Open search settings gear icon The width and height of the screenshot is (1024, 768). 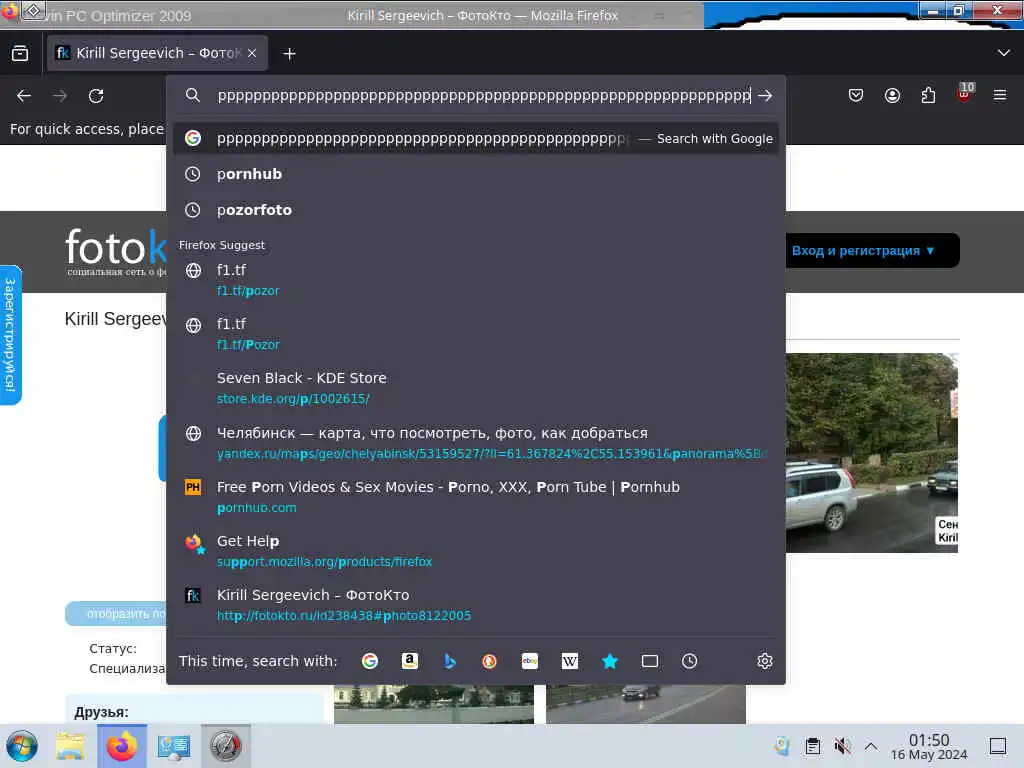click(765, 661)
